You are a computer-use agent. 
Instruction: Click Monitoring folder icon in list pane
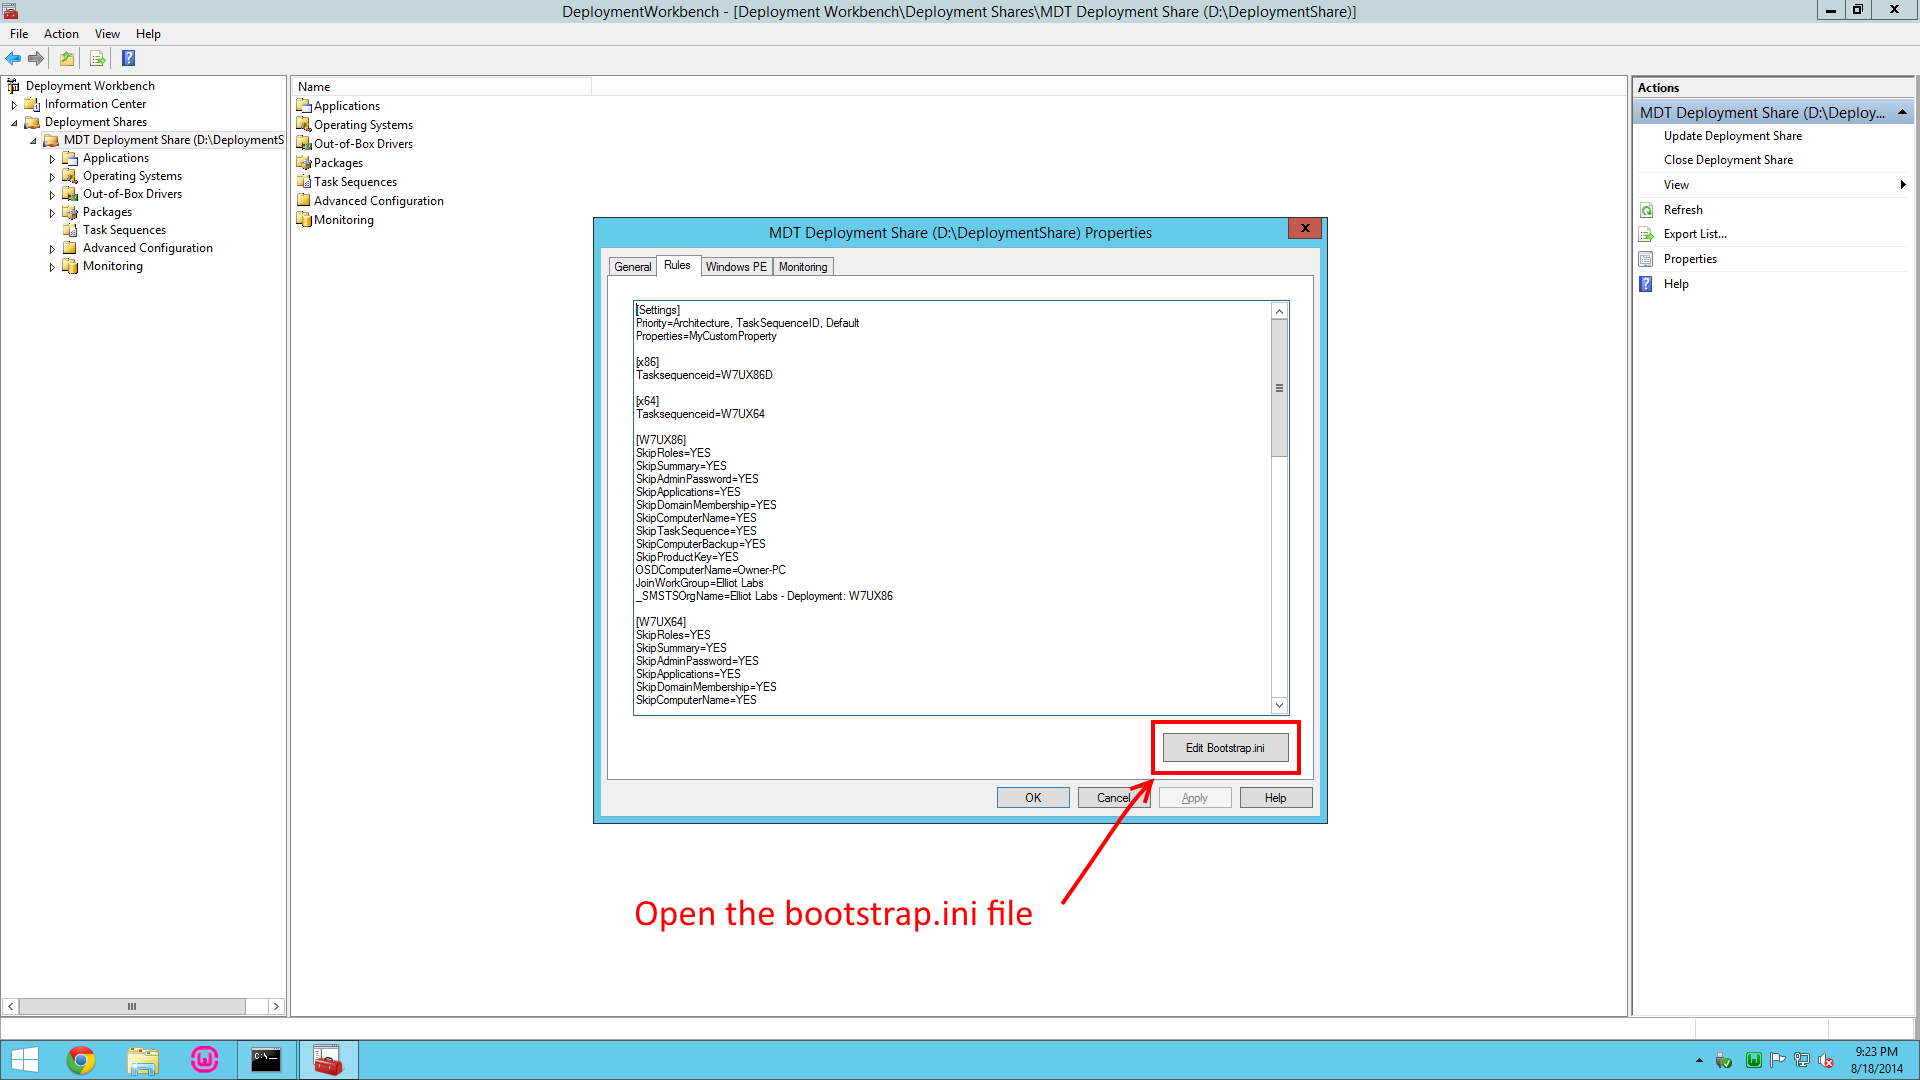304,219
